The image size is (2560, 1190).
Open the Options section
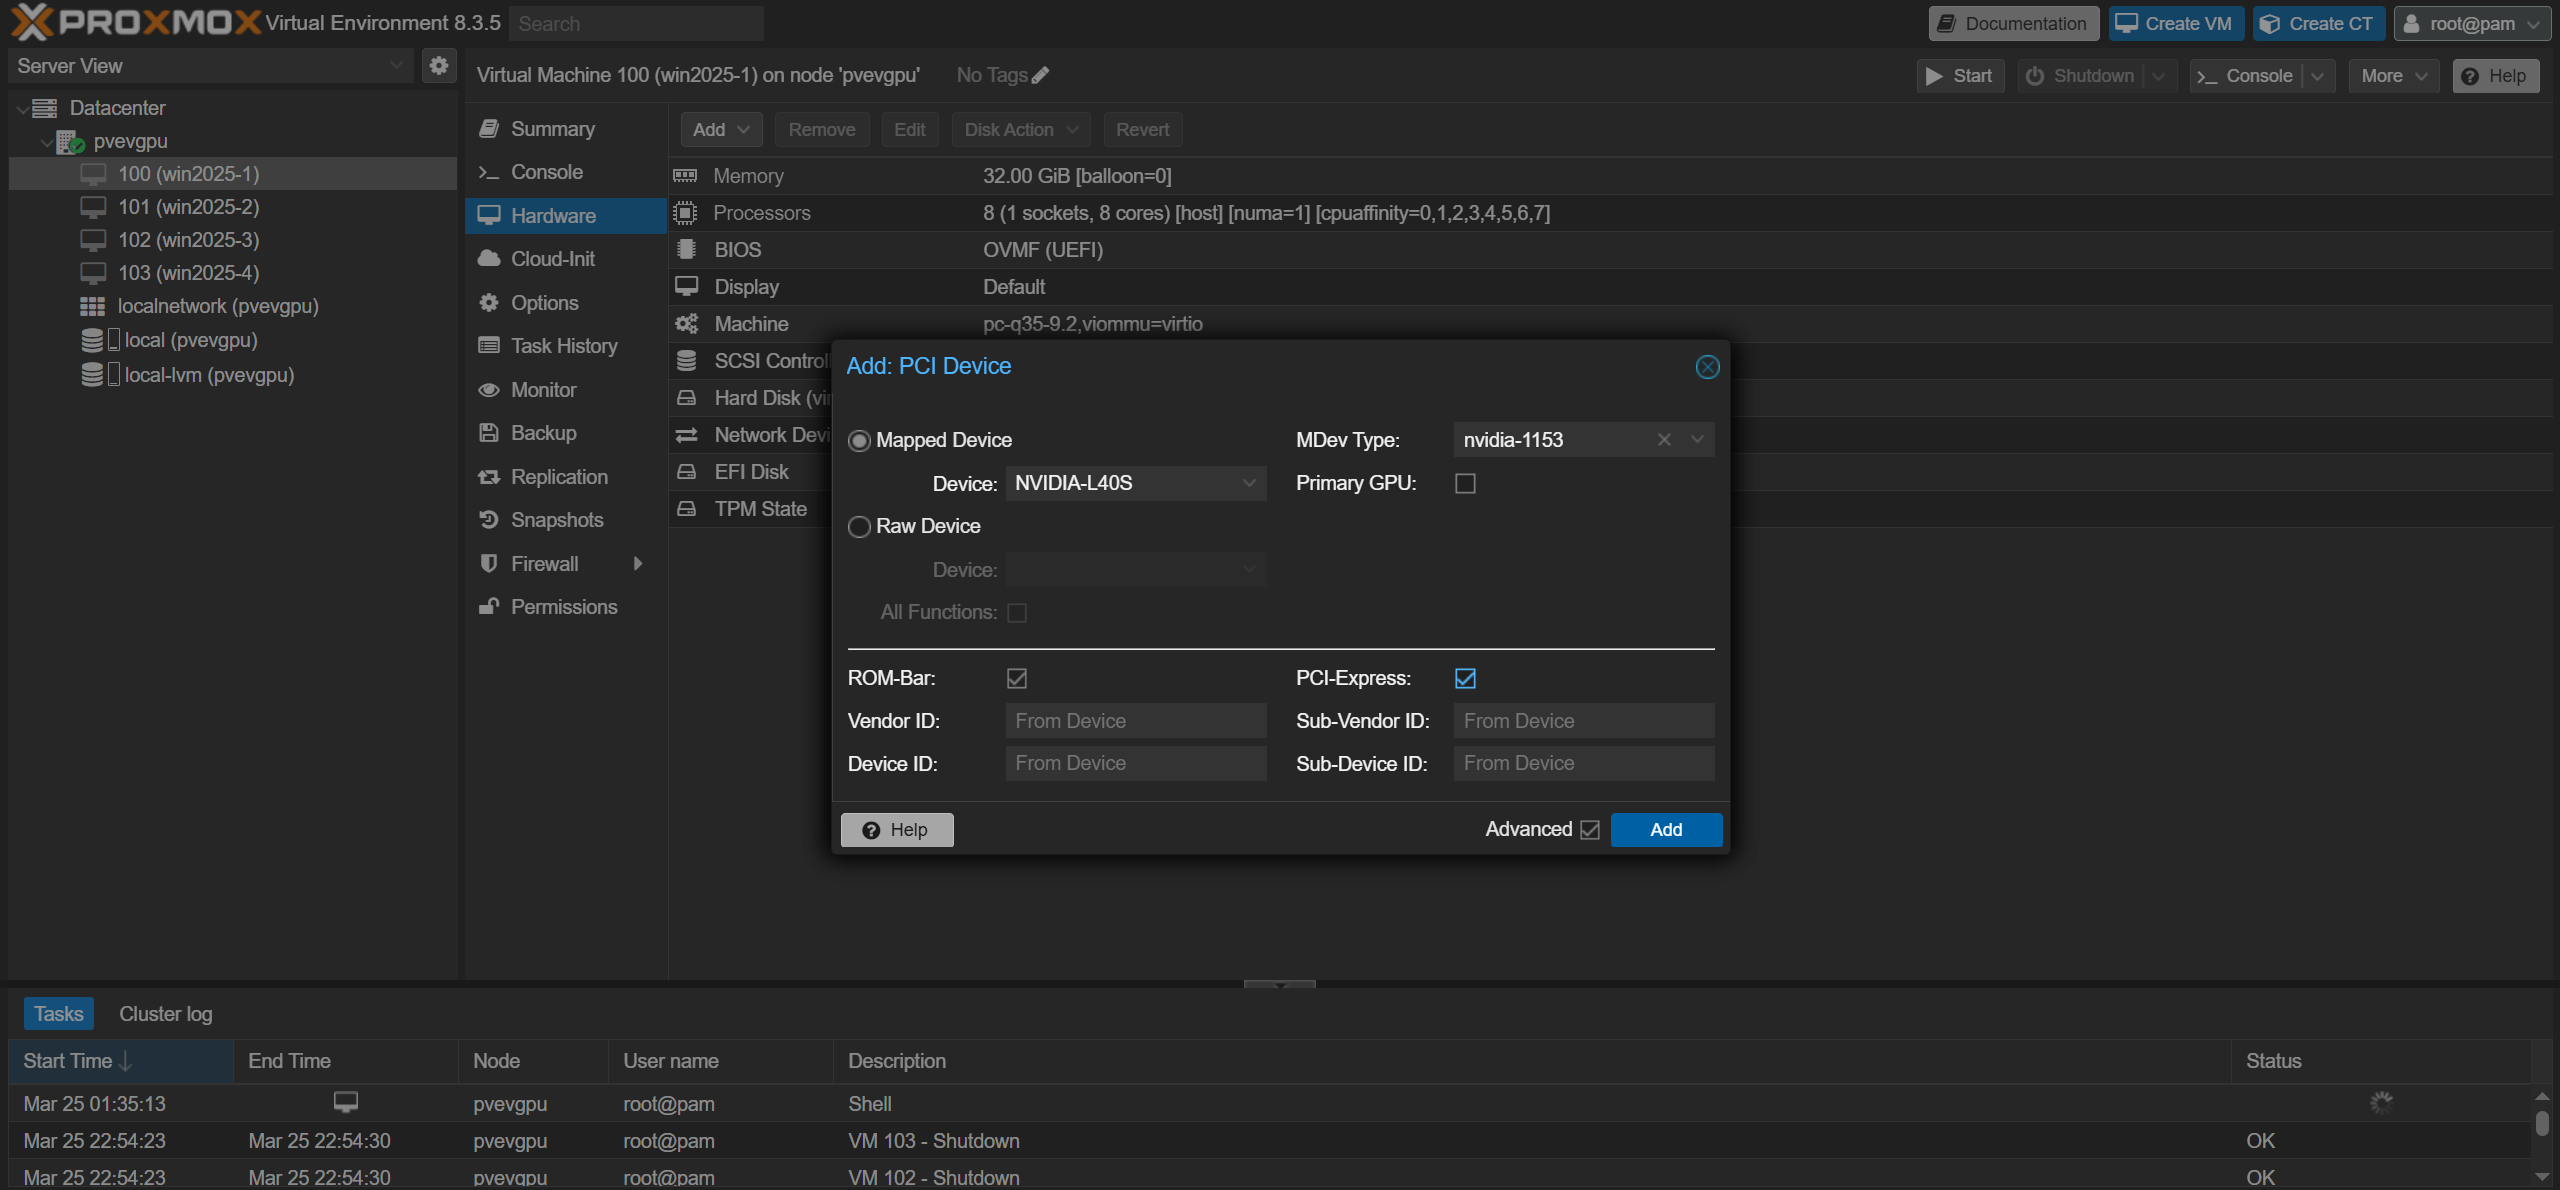tap(565, 303)
